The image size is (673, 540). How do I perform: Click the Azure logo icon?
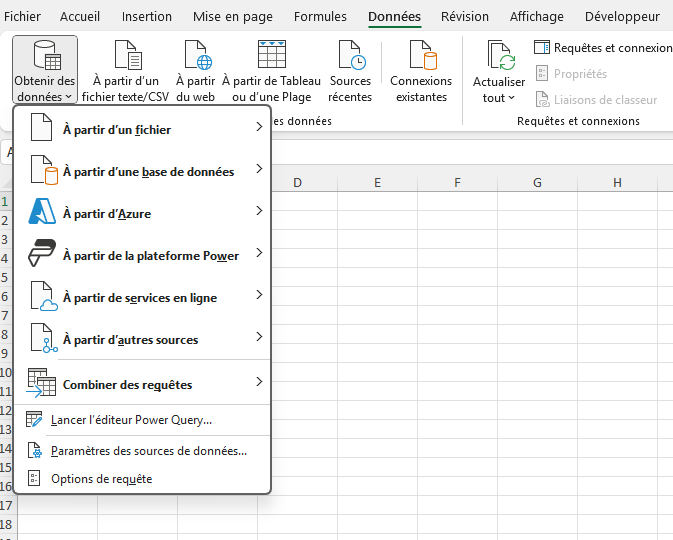click(x=42, y=211)
